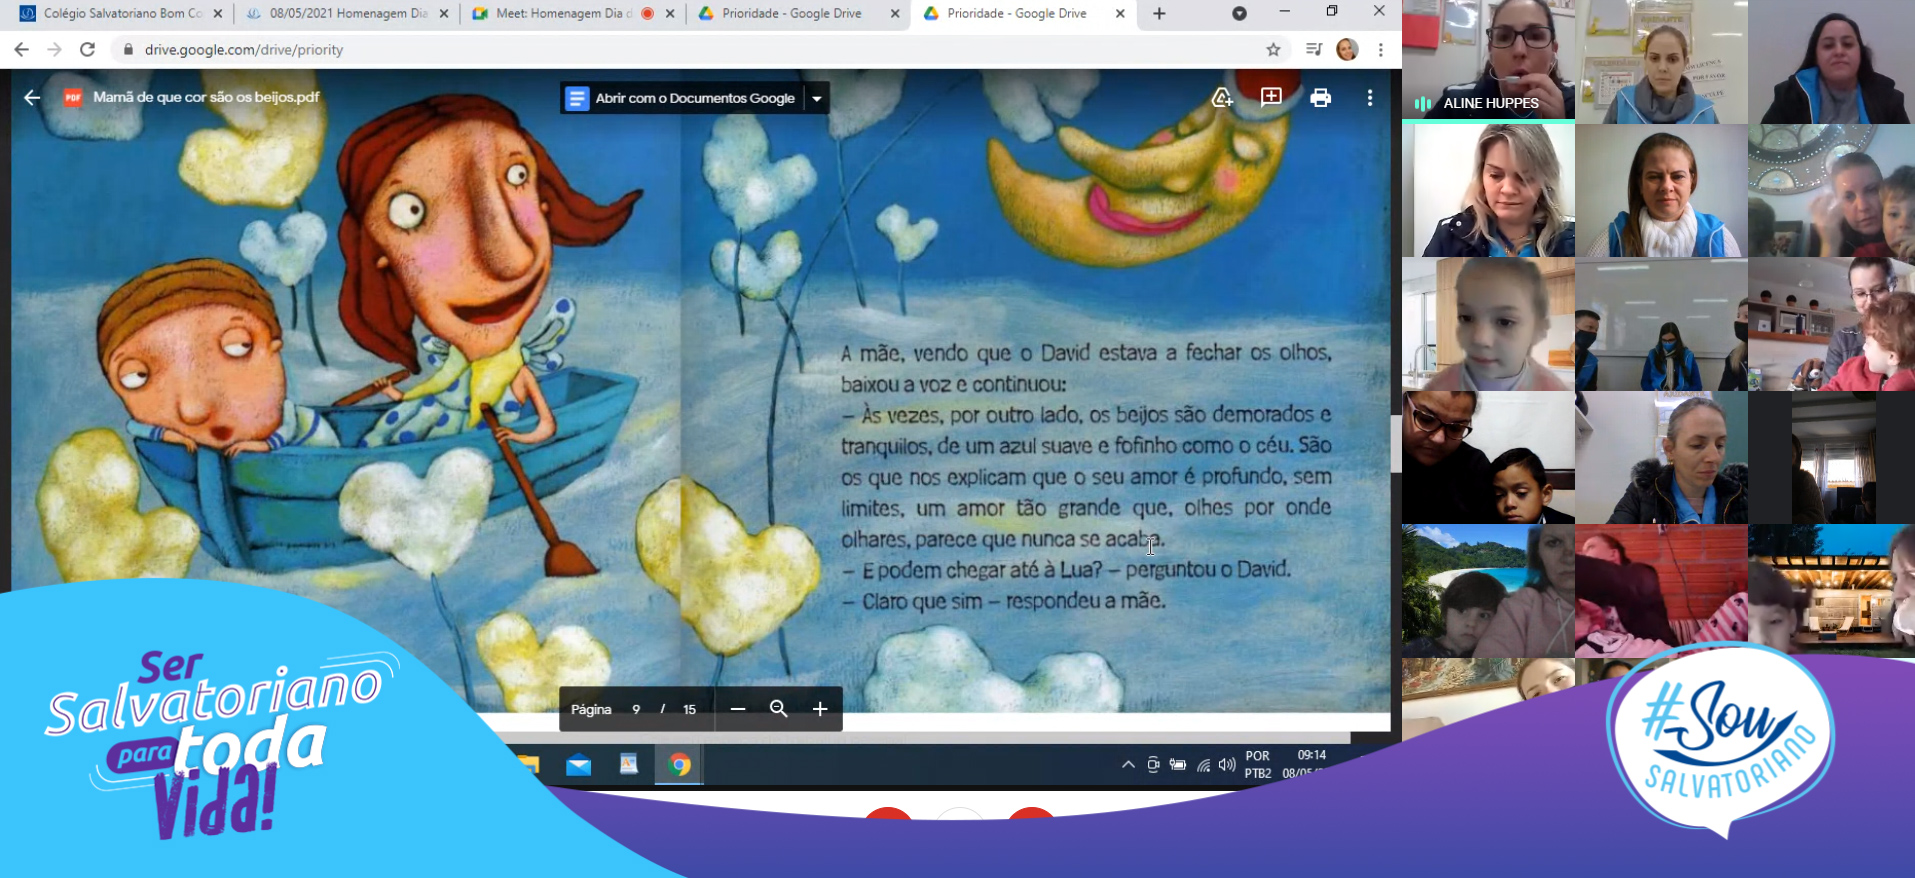Click the text line 'baixou a voz e continuou:'
This screenshot has width=1915, height=878.
click(954, 384)
